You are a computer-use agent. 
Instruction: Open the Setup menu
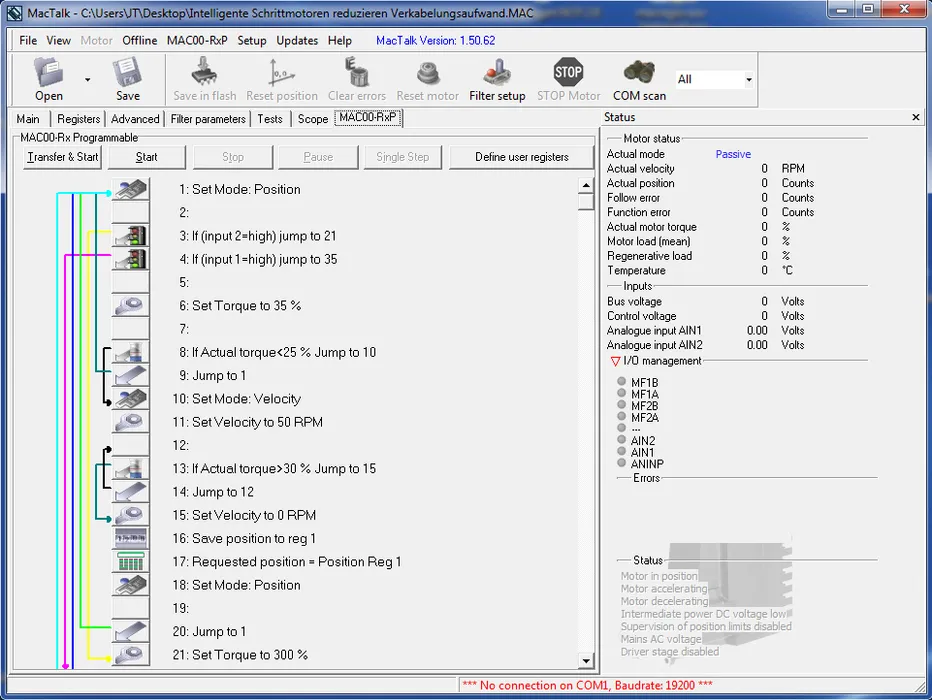click(252, 41)
